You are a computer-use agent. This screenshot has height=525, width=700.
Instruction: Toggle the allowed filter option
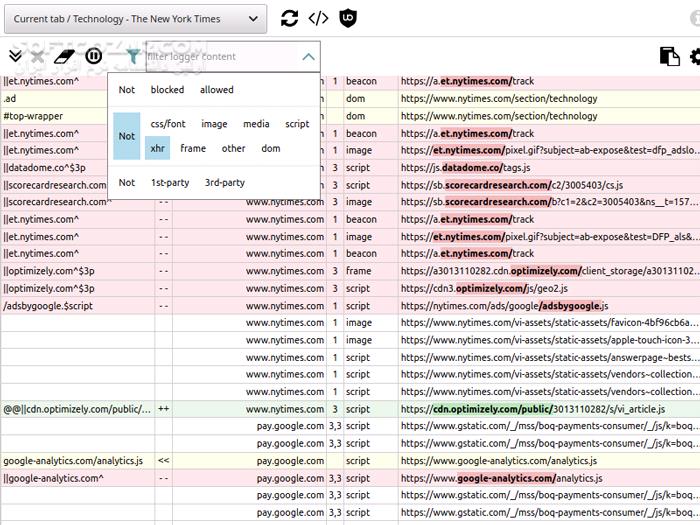217,90
